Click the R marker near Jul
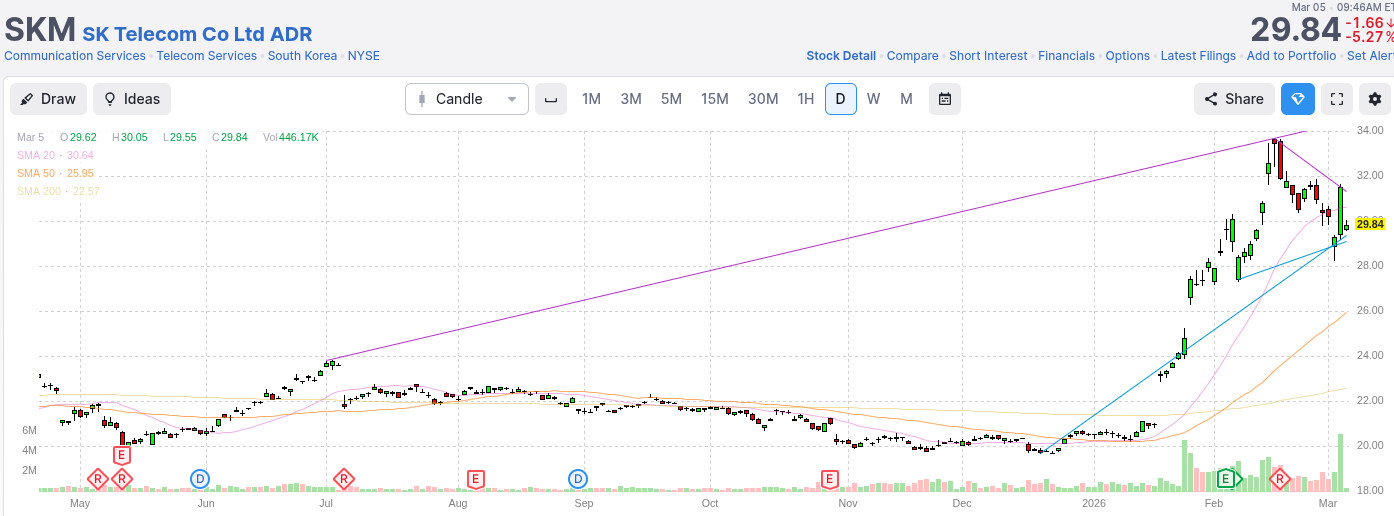Screen dimensions: 1394x516 (x=344, y=479)
